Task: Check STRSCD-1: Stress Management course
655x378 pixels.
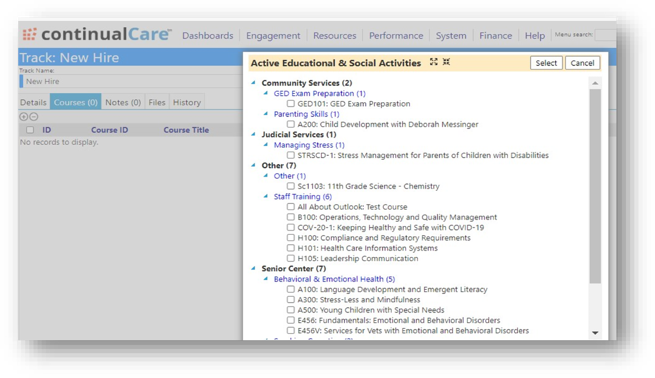Action: coord(291,155)
